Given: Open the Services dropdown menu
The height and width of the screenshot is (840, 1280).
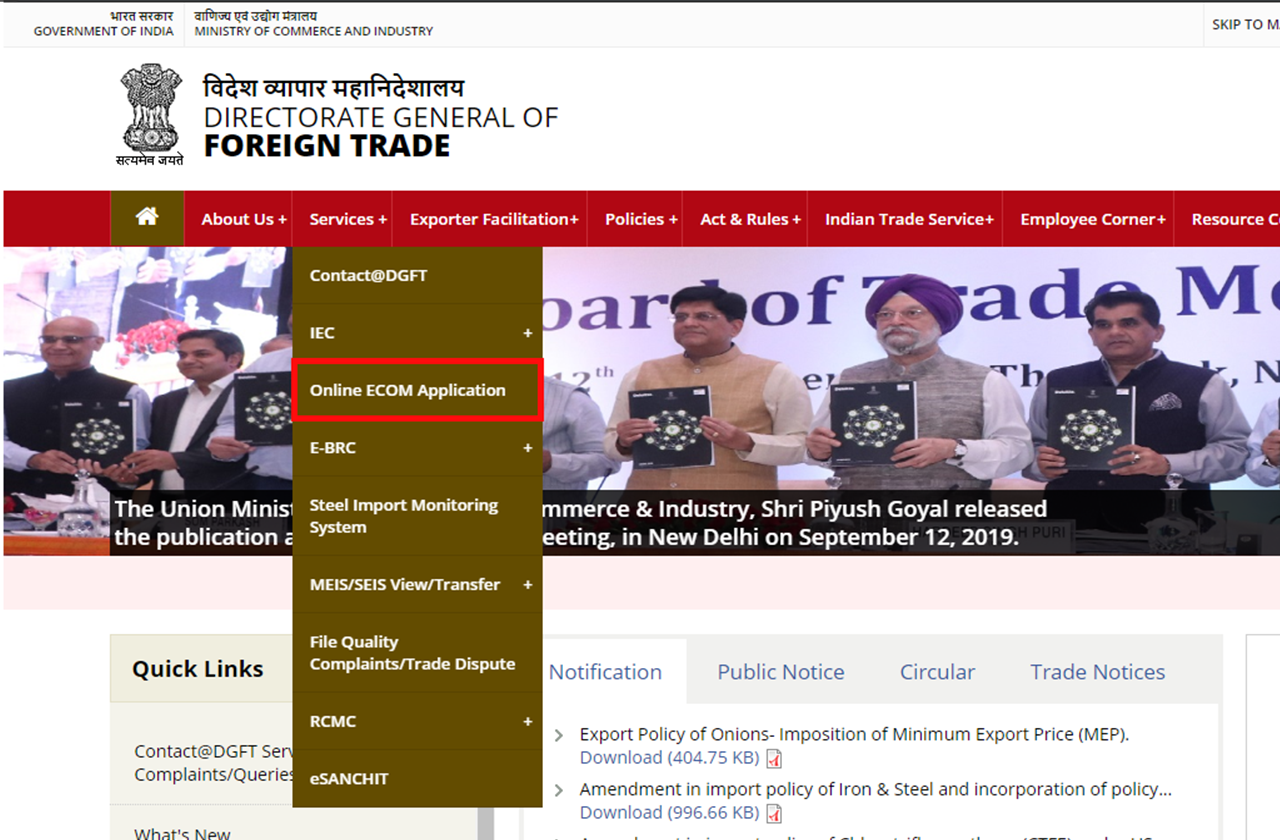Looking at the screenshot, I should 348,219.
